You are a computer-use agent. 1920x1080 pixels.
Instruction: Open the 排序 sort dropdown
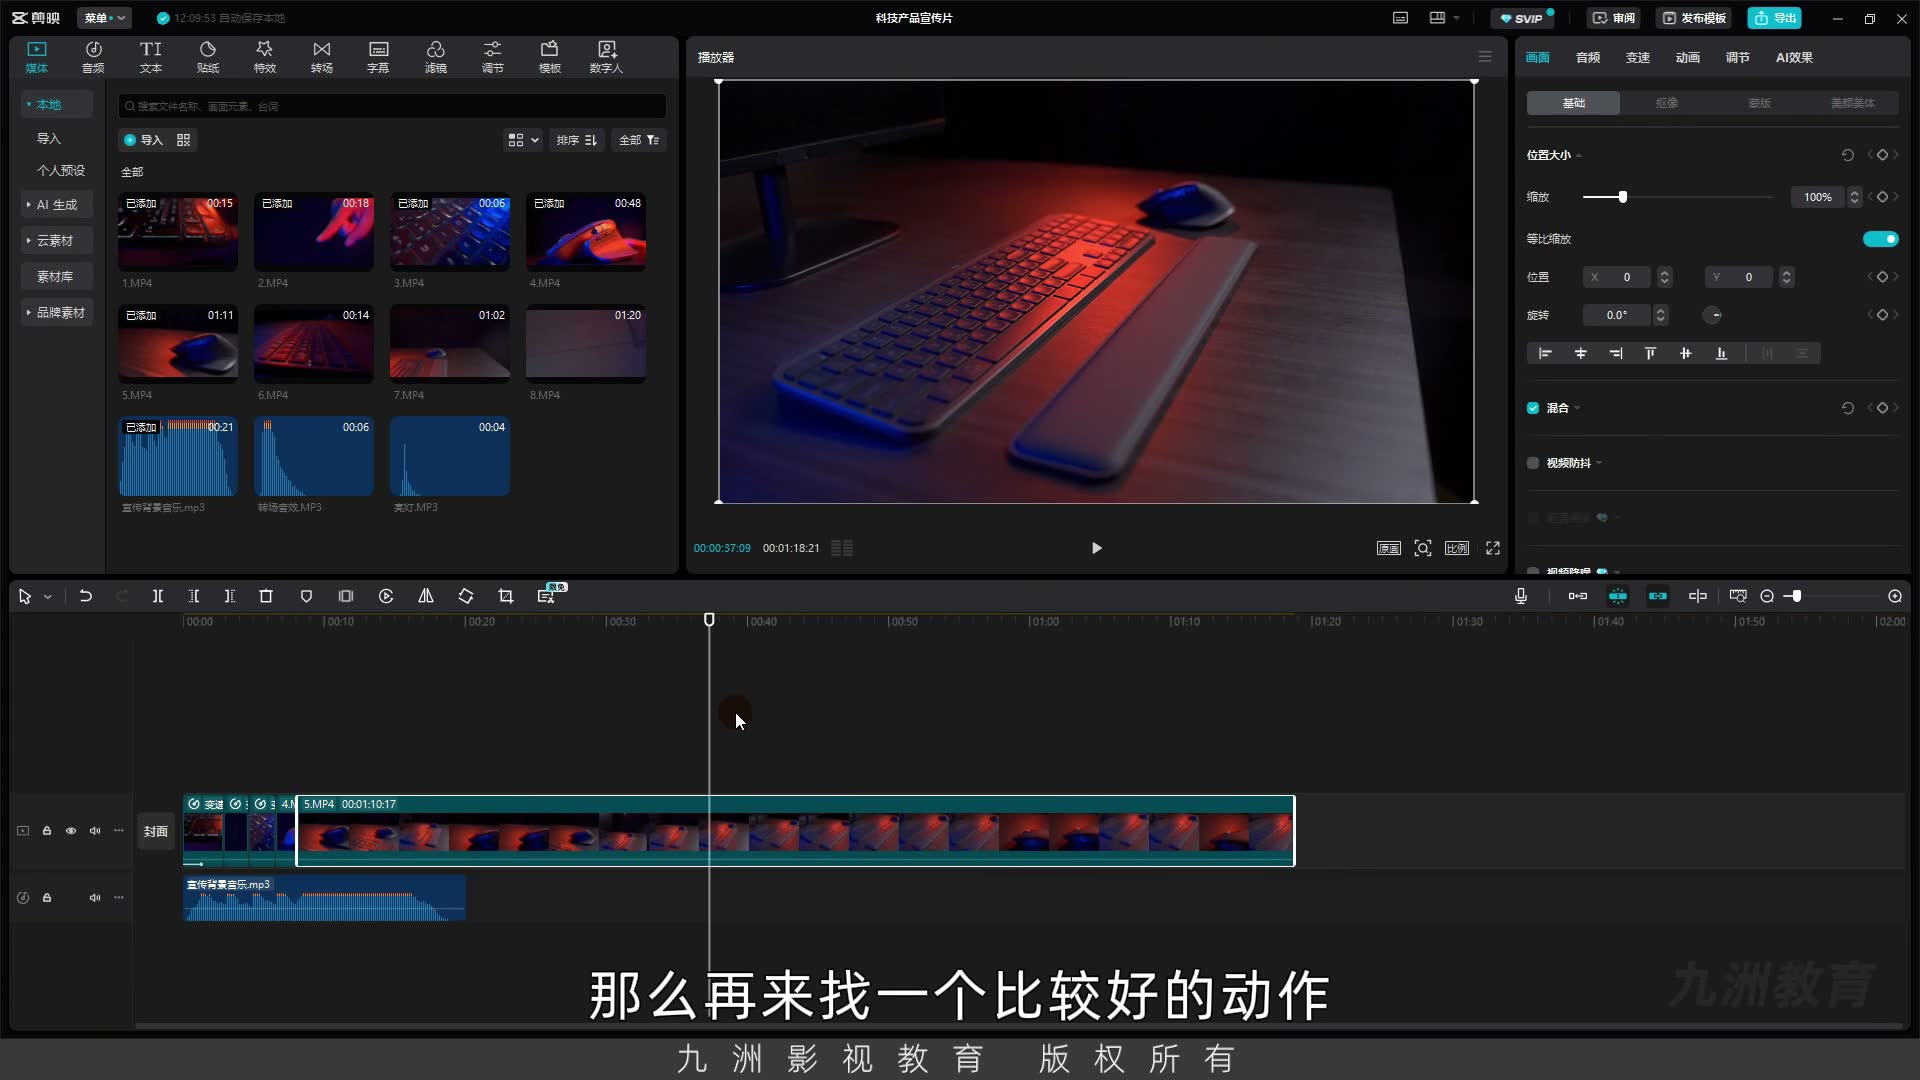click(x=577, y=140)
